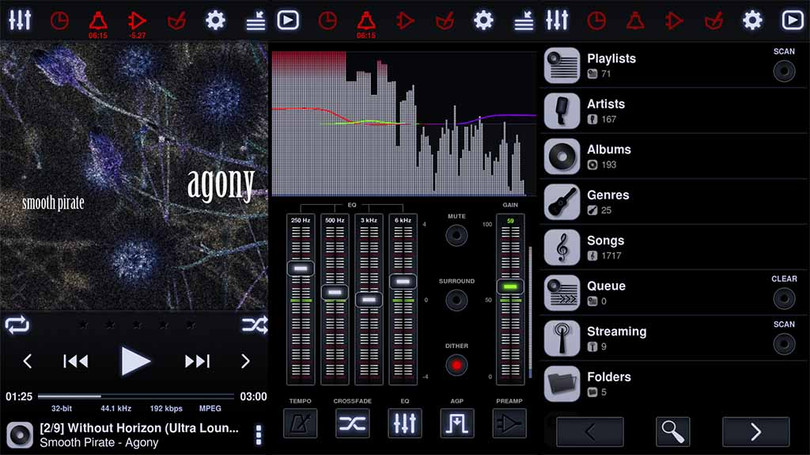Open the Playlists category
This screenshot has width=810, height=455.
pos(611,65)
